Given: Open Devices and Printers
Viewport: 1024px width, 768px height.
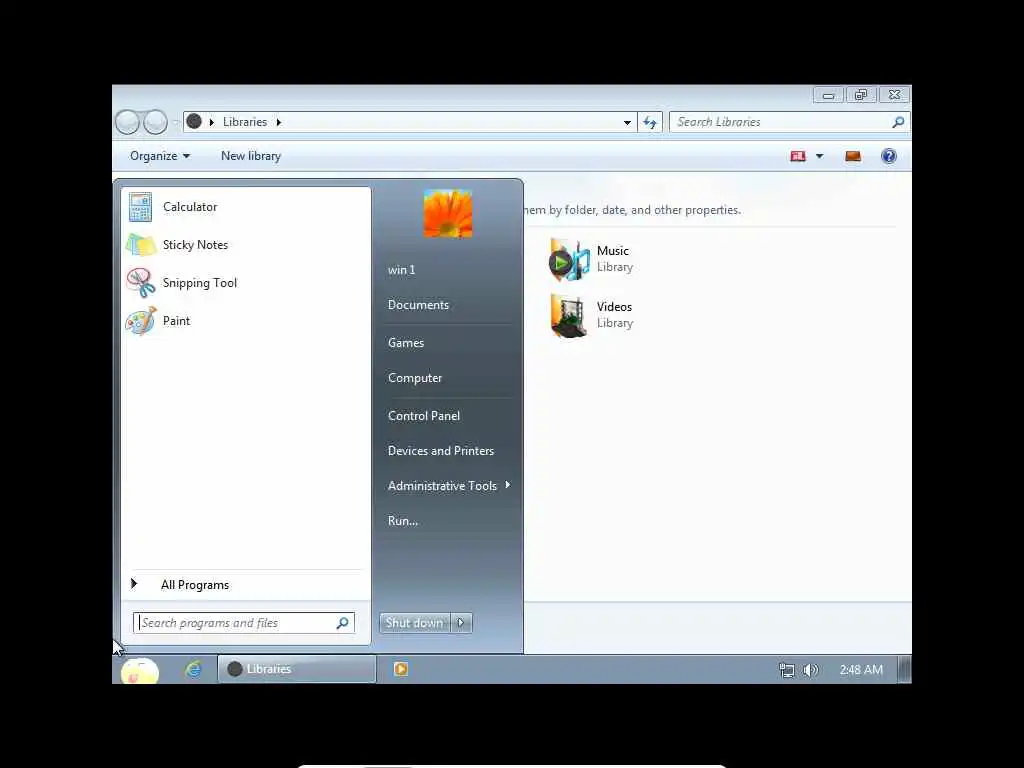Looking at the screenshot, I should (x=441, y=451).
